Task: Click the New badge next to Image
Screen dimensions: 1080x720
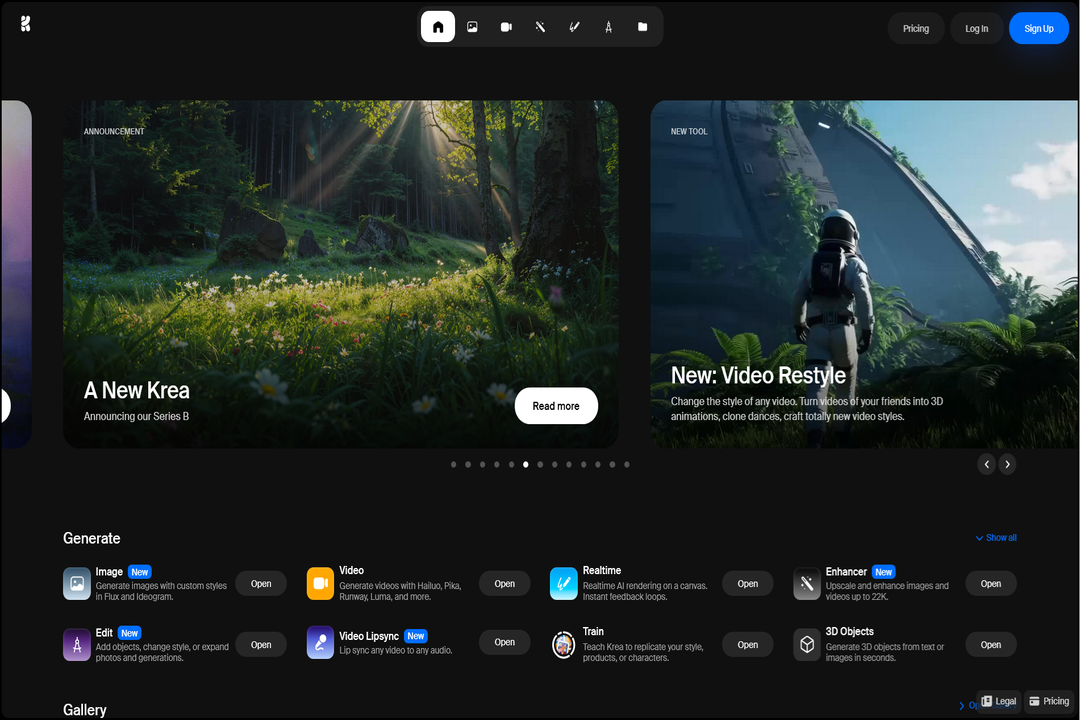Action: tap(140, 572)
